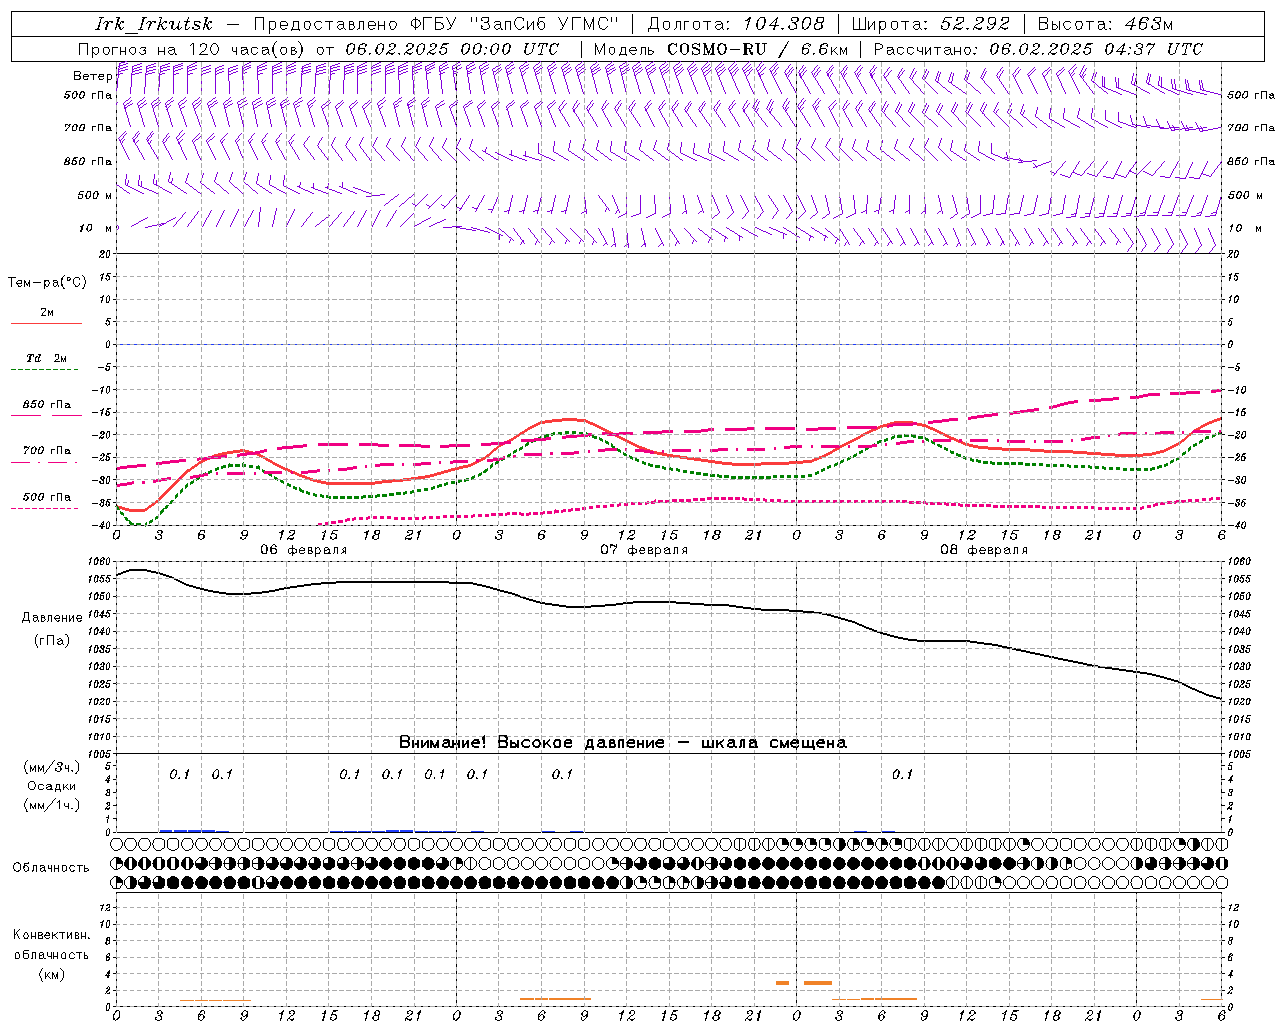Click the Долгота: 104.308 value
Viewport: 1280px width, 1024px height.
[736, 24]
